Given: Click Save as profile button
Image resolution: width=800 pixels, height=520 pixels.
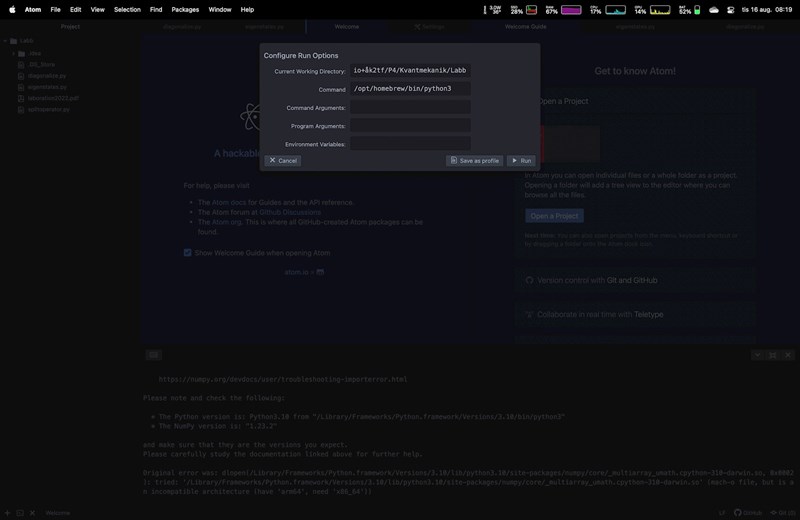Looking at the screenshot, I should [x=474, y=160].
